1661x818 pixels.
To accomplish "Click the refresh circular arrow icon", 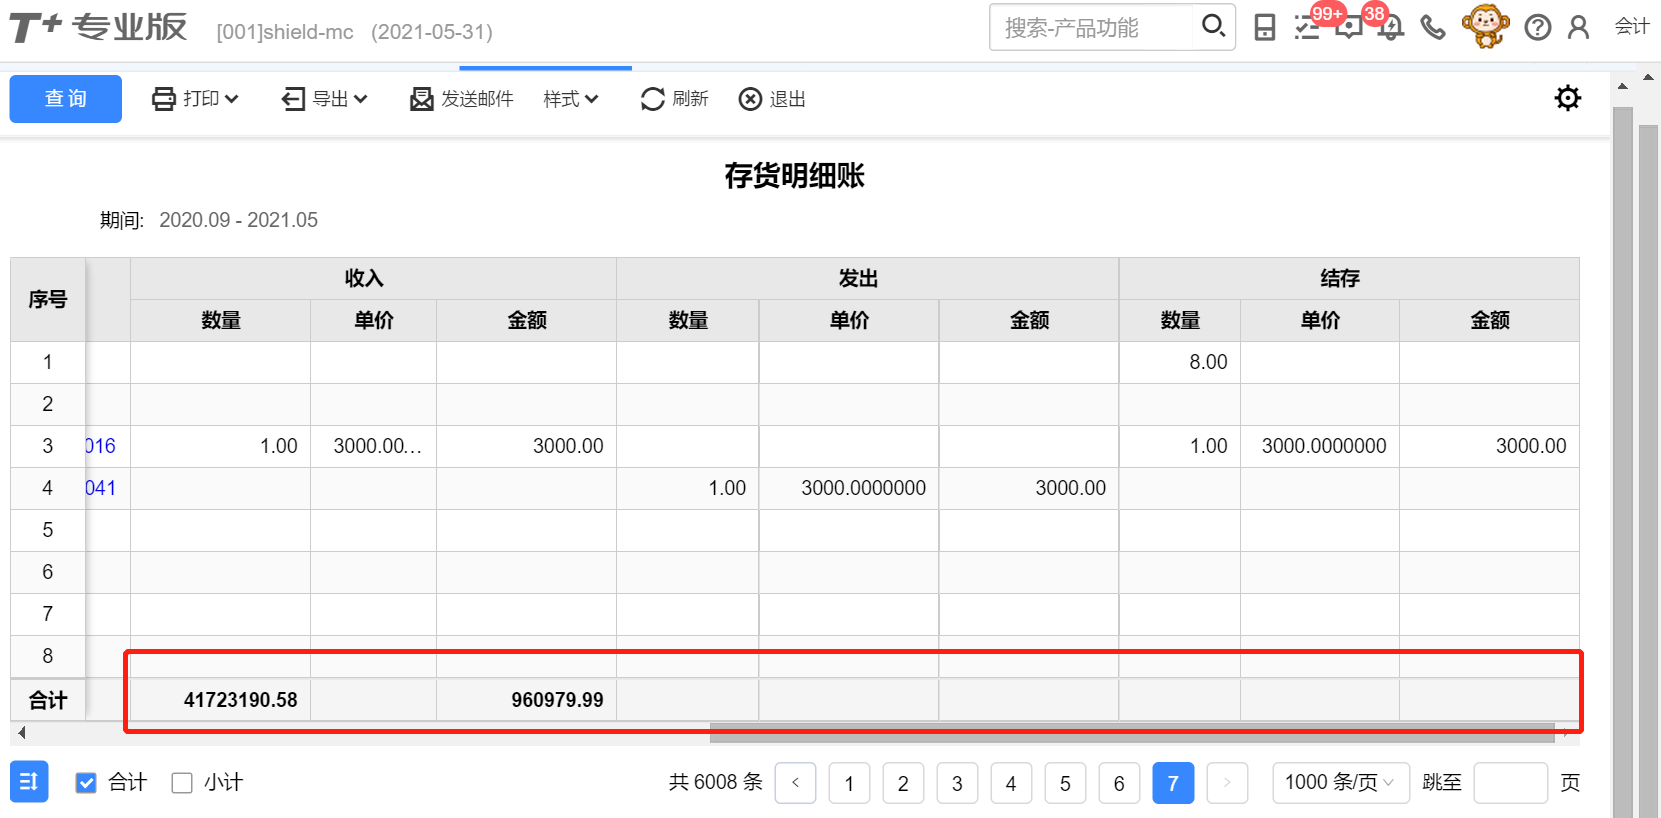I will pos(653,99).
